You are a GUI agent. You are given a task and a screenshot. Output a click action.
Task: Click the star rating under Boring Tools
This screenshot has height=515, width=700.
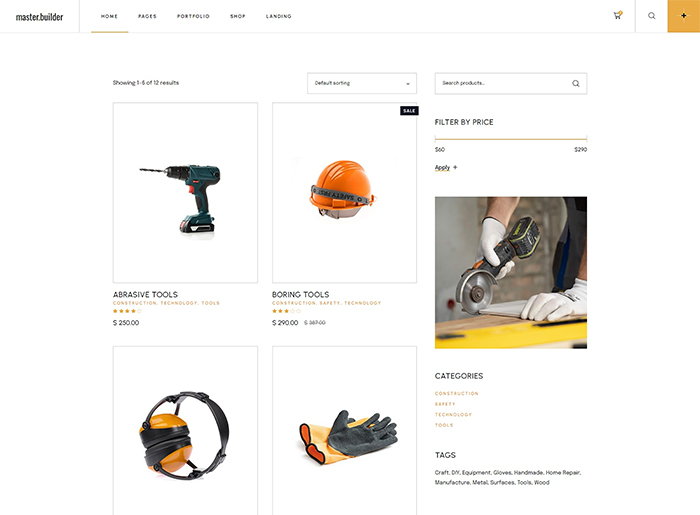[x=286, y=311]
